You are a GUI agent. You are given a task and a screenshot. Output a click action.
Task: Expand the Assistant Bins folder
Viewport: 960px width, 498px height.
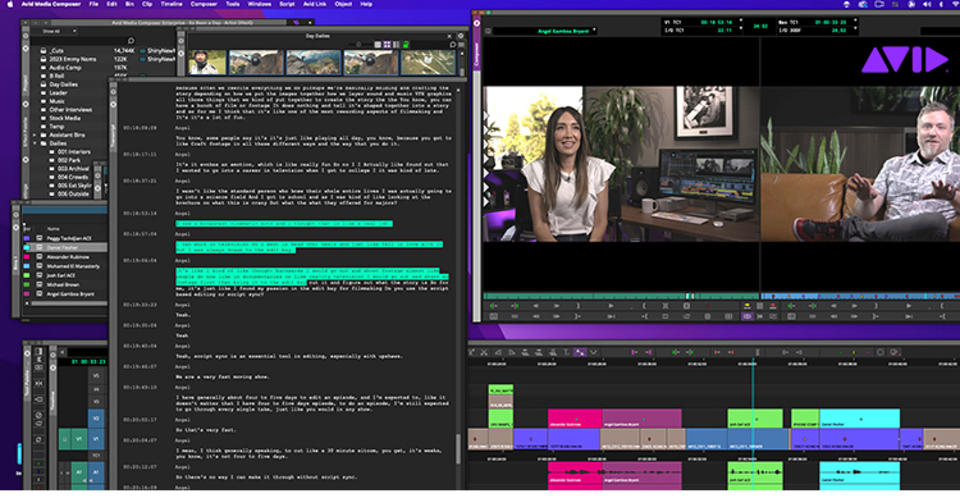coord(35,135)
